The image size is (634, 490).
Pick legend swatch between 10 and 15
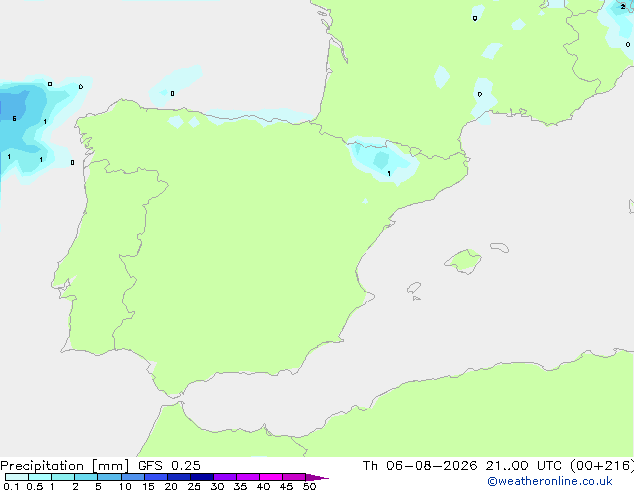tap(132, 477)
